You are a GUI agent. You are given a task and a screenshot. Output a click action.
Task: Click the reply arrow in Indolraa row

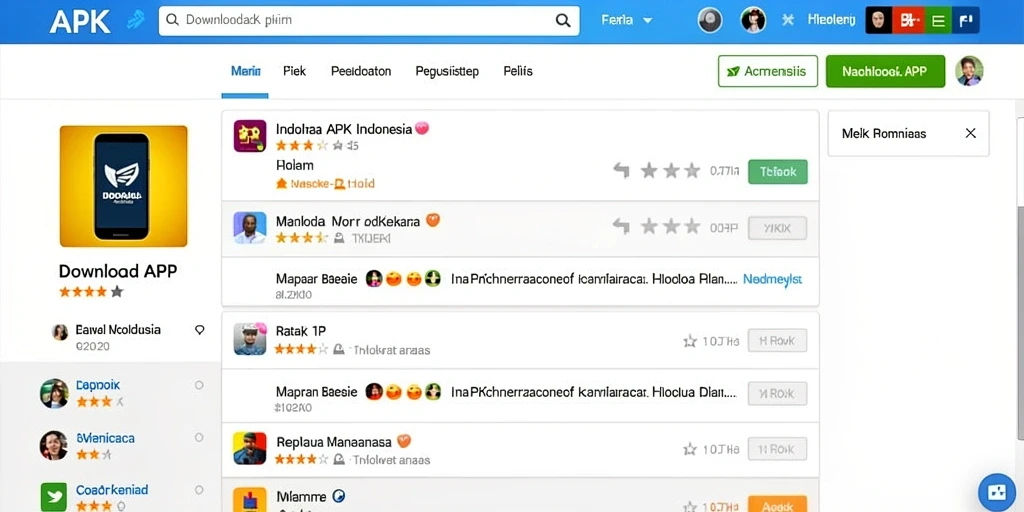pos(621,171)
